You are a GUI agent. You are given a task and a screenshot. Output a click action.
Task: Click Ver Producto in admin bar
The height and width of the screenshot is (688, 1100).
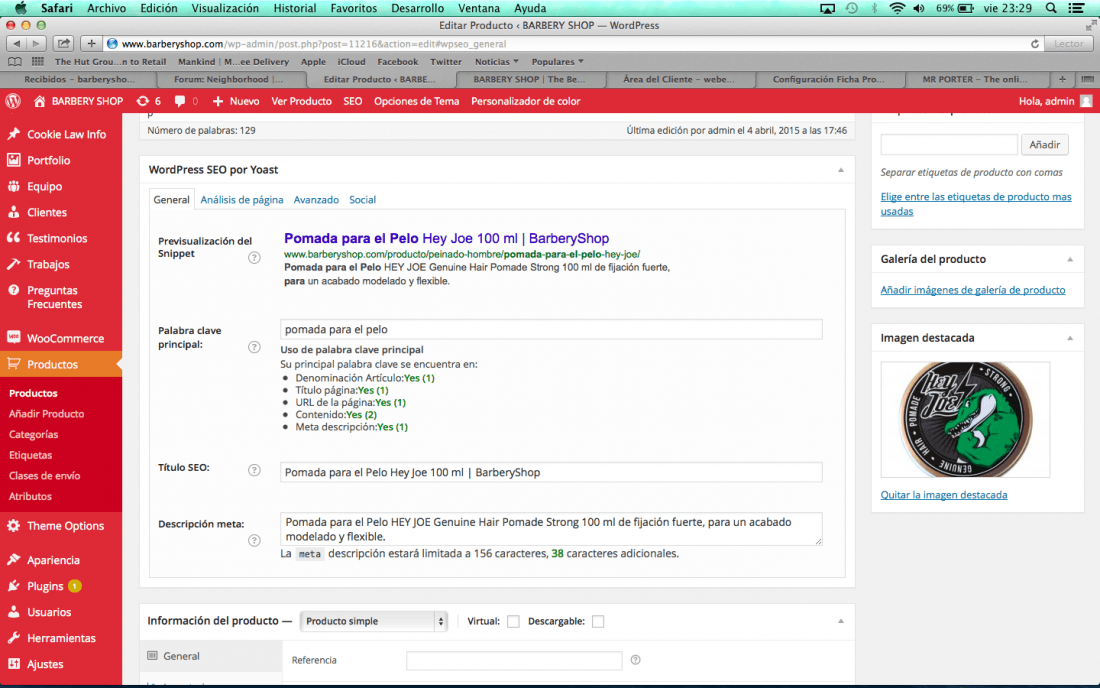[x=302, y=101]
